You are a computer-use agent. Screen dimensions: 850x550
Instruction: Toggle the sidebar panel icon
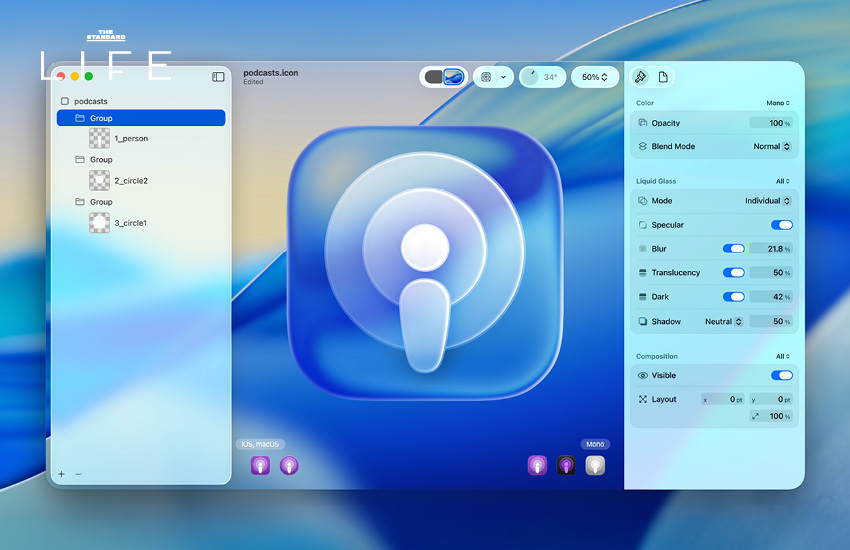click(x=218, y=77)
